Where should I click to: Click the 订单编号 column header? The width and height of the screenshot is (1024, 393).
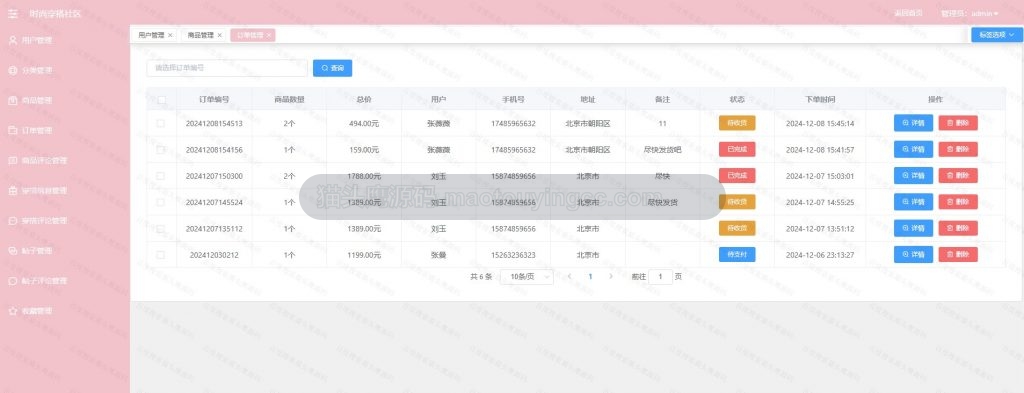click(214, 100)
